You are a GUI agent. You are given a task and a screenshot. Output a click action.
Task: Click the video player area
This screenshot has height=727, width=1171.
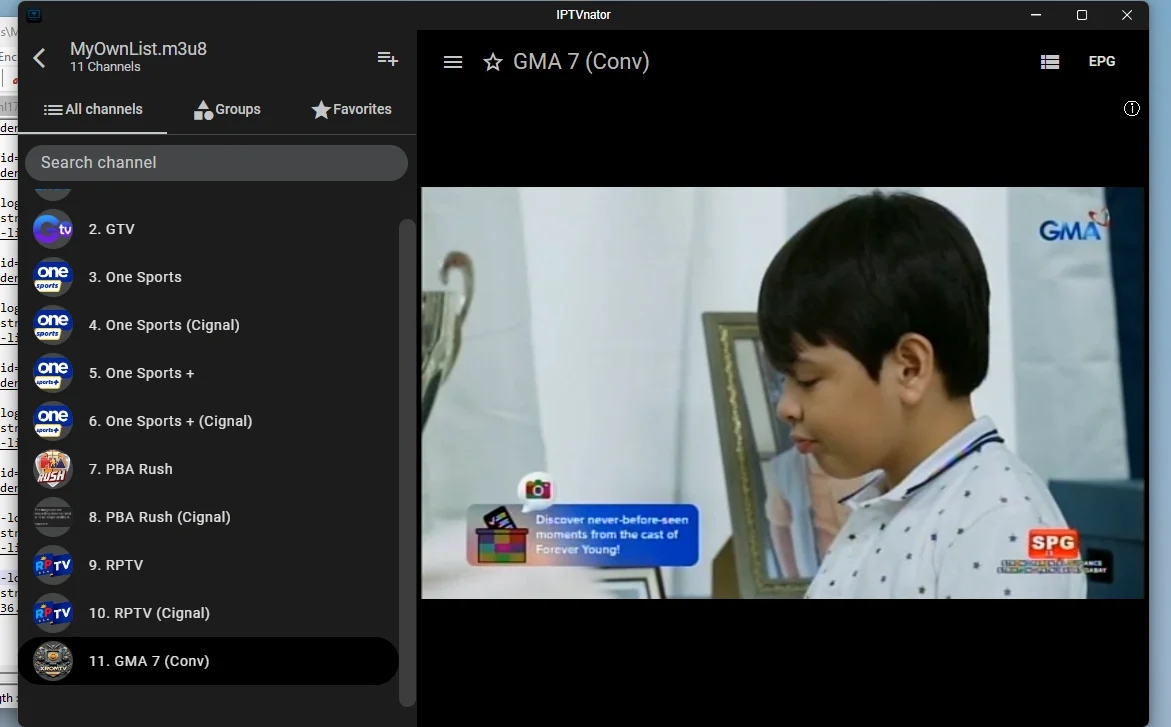tap(782, 392)
